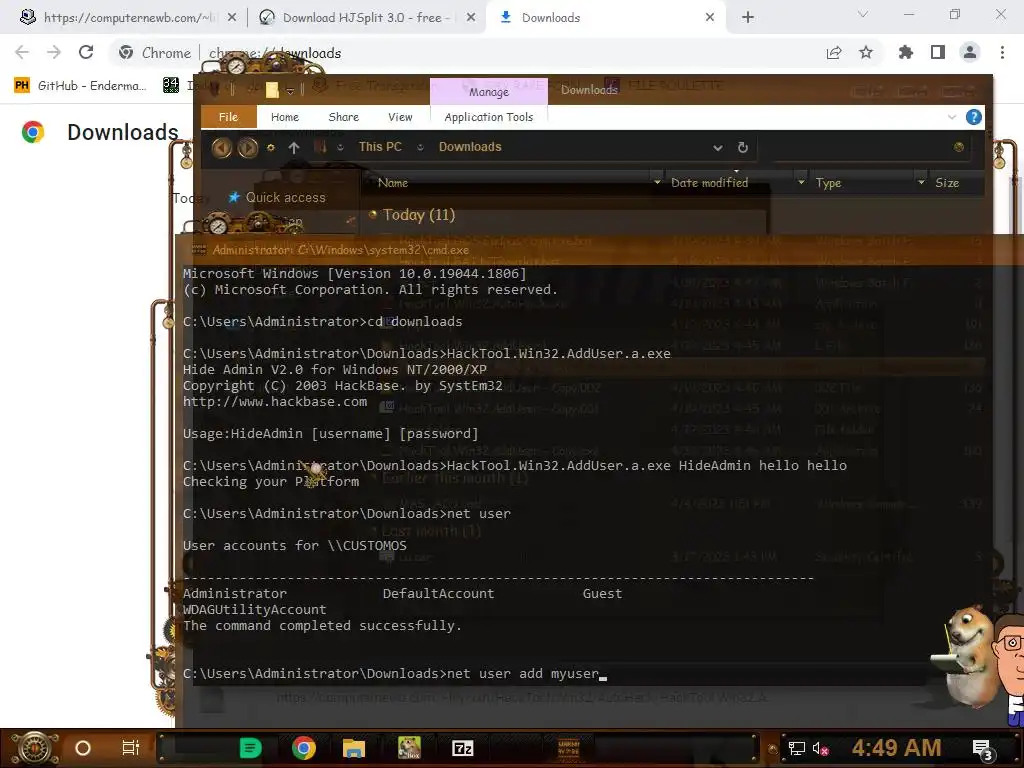This screenshot has height=768, width=1024.
Task: Open the Name column filter arrow
Action: coord(657,183)
